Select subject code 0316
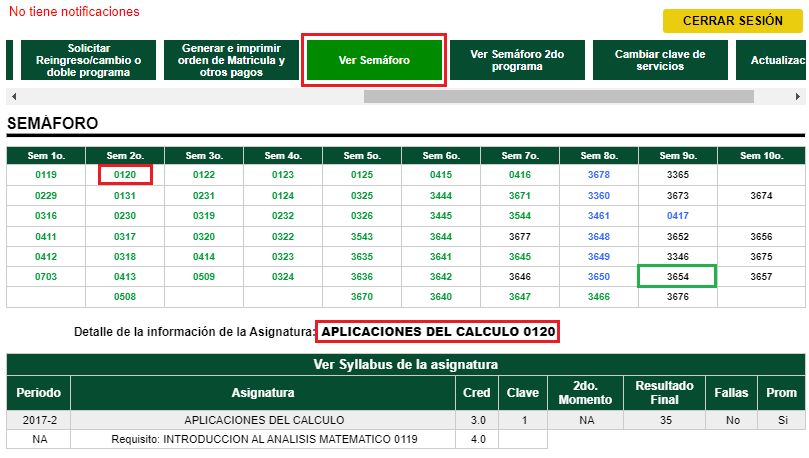Image resolution: width=809 pixels, height=458 pixels. pyautogui.click(x=46, y=216)
